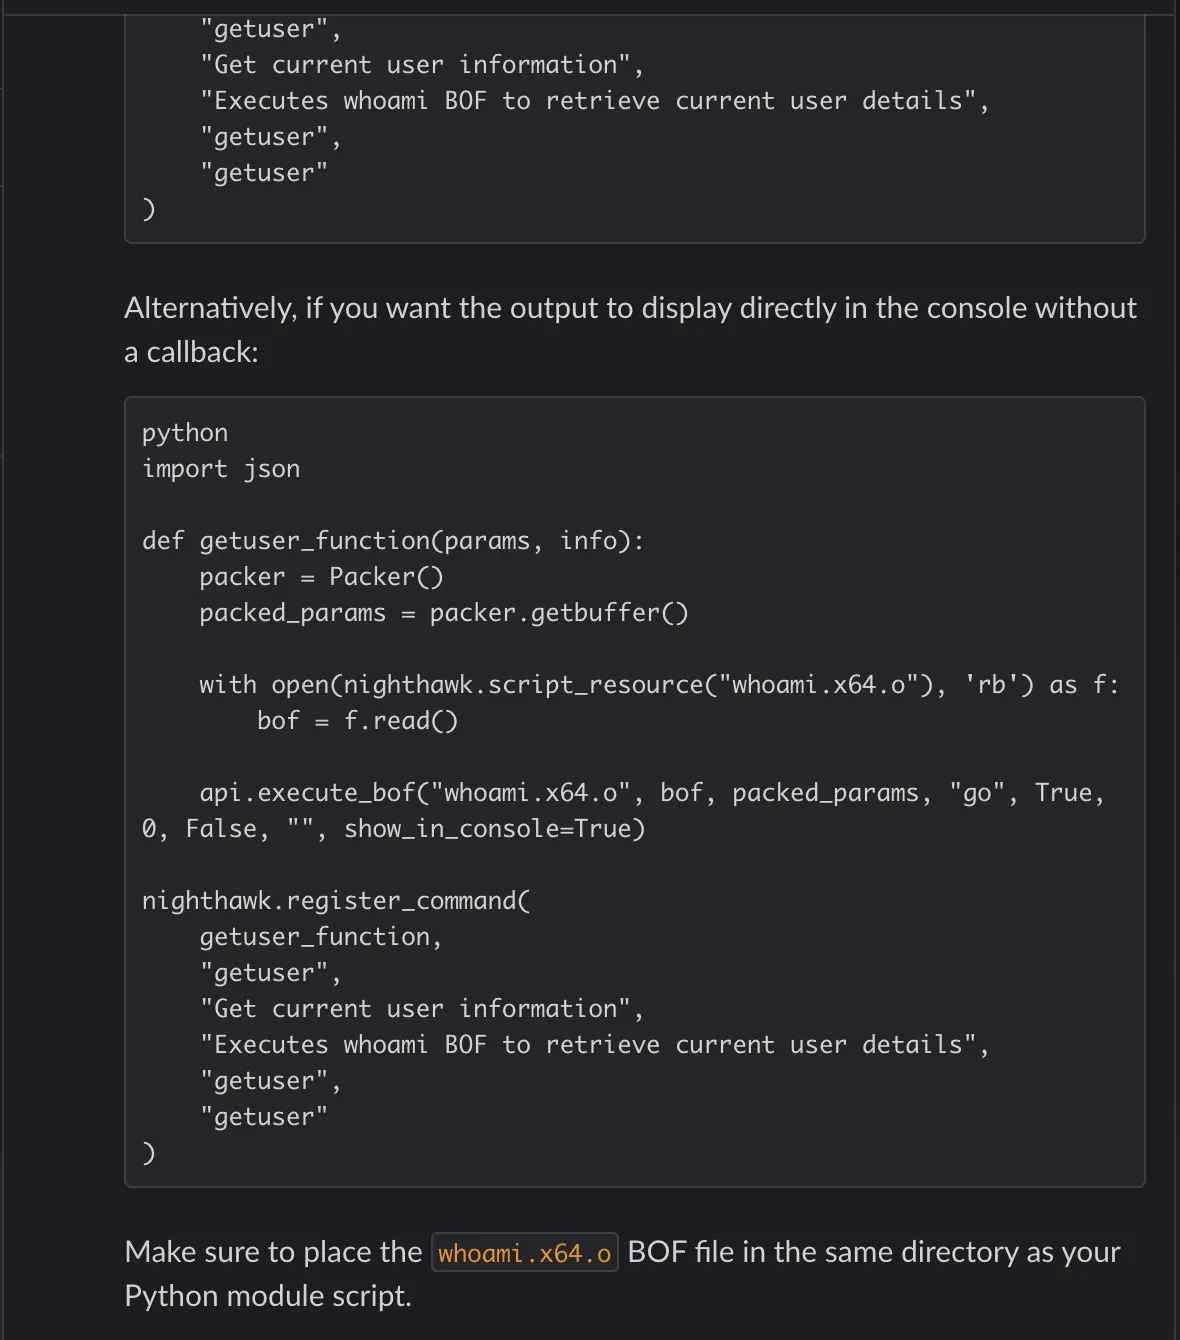This screenshot has width=1180, height=1340.
Task: Click the 'import json' code line
Action: coord(221,469)
